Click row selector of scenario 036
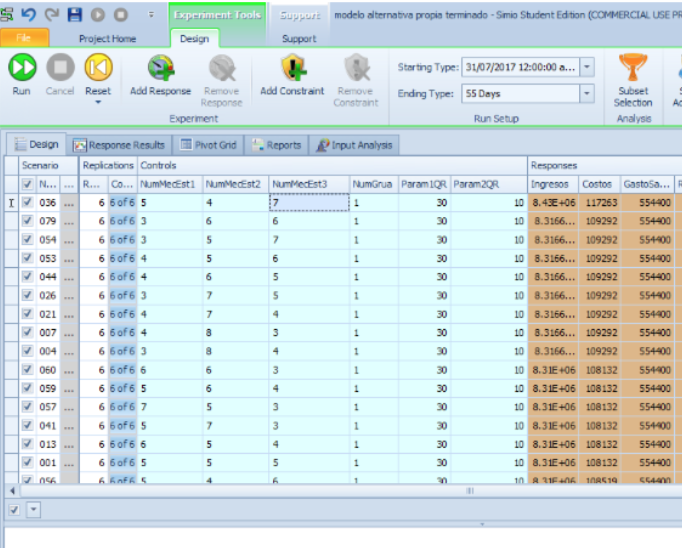 [12, 203]
